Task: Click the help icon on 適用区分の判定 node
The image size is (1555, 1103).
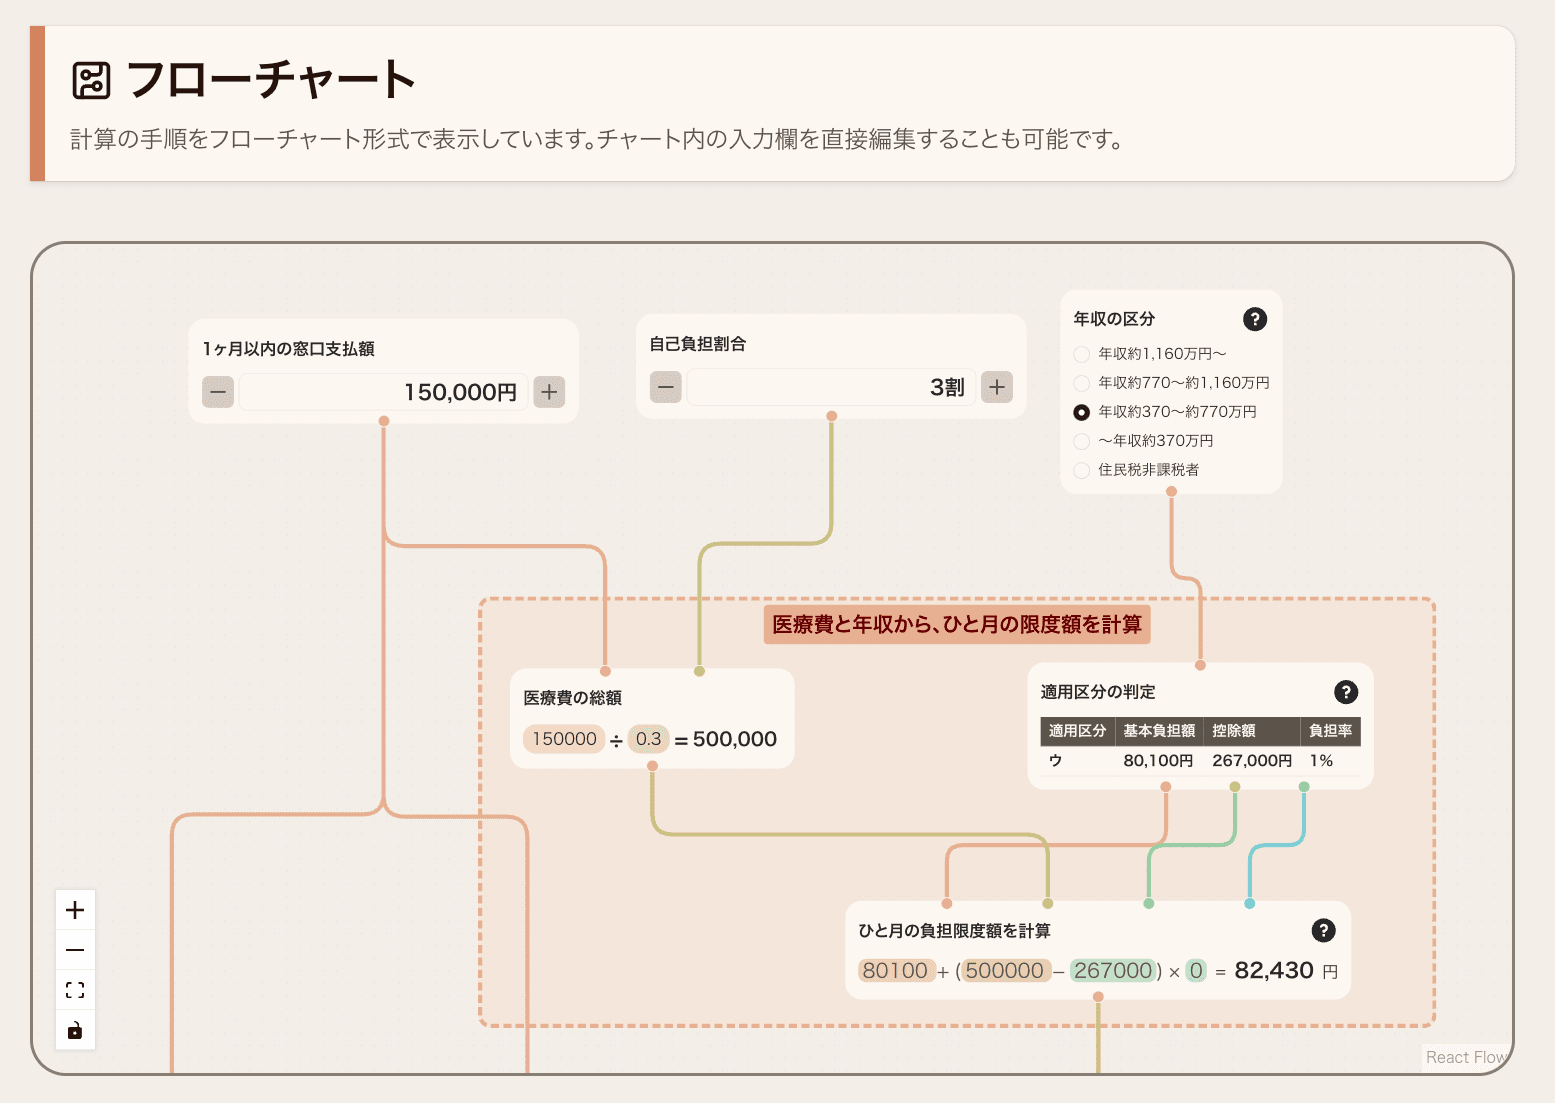Action: tap(1346, 691)
